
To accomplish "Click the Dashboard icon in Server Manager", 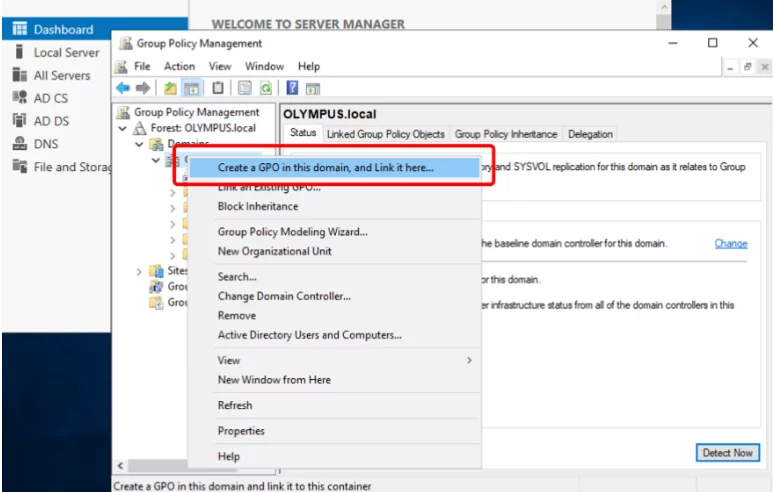I will (x=20, y=29).
